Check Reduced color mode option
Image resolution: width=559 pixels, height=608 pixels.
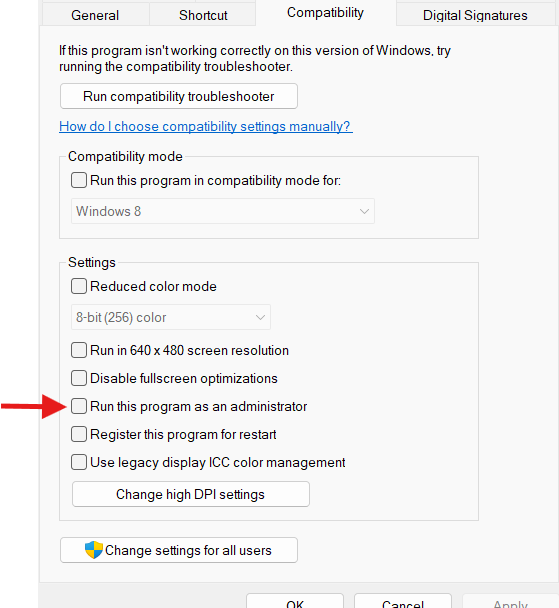tap(79, 286)
